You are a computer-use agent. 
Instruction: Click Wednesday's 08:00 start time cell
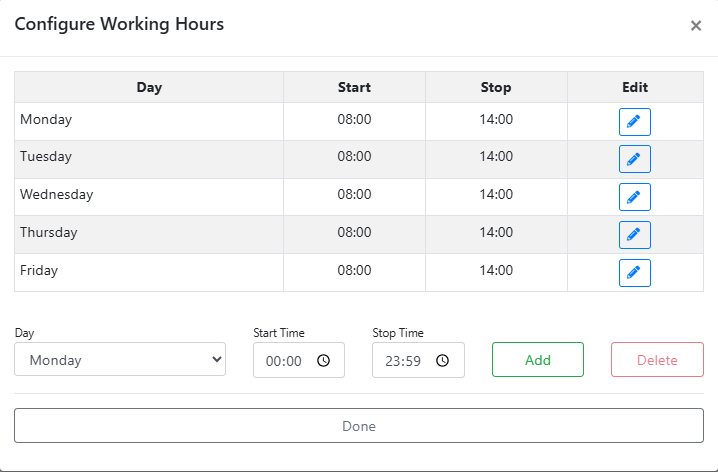[354, 197]
